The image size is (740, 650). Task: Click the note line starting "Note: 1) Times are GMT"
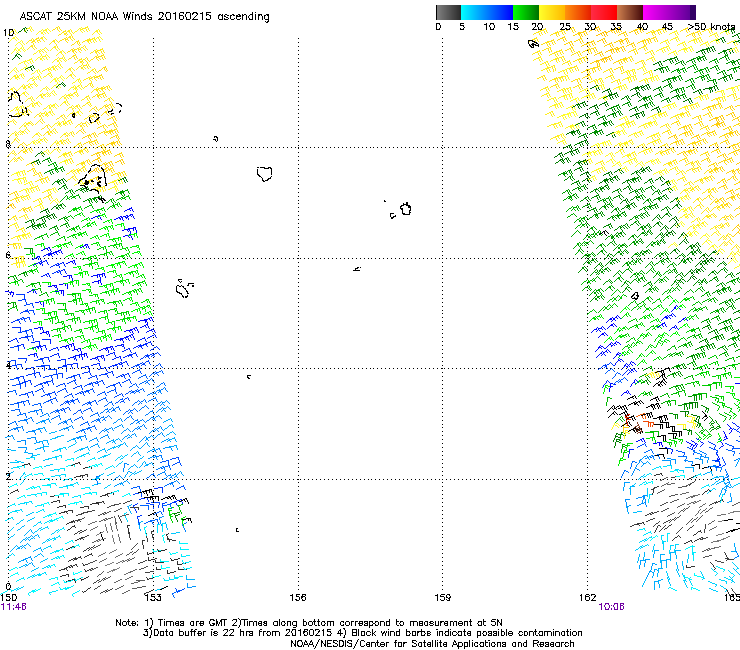pyautogui.click(x=309, y=623)
